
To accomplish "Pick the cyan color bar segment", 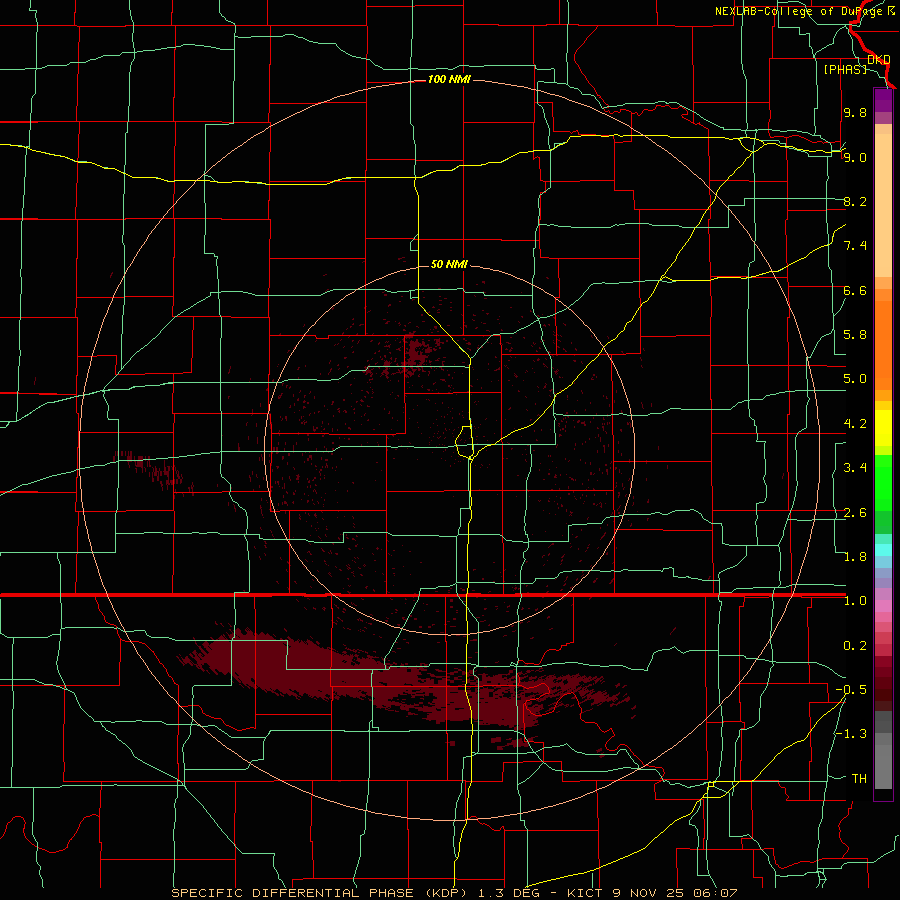I will click(x=883, y=550).
